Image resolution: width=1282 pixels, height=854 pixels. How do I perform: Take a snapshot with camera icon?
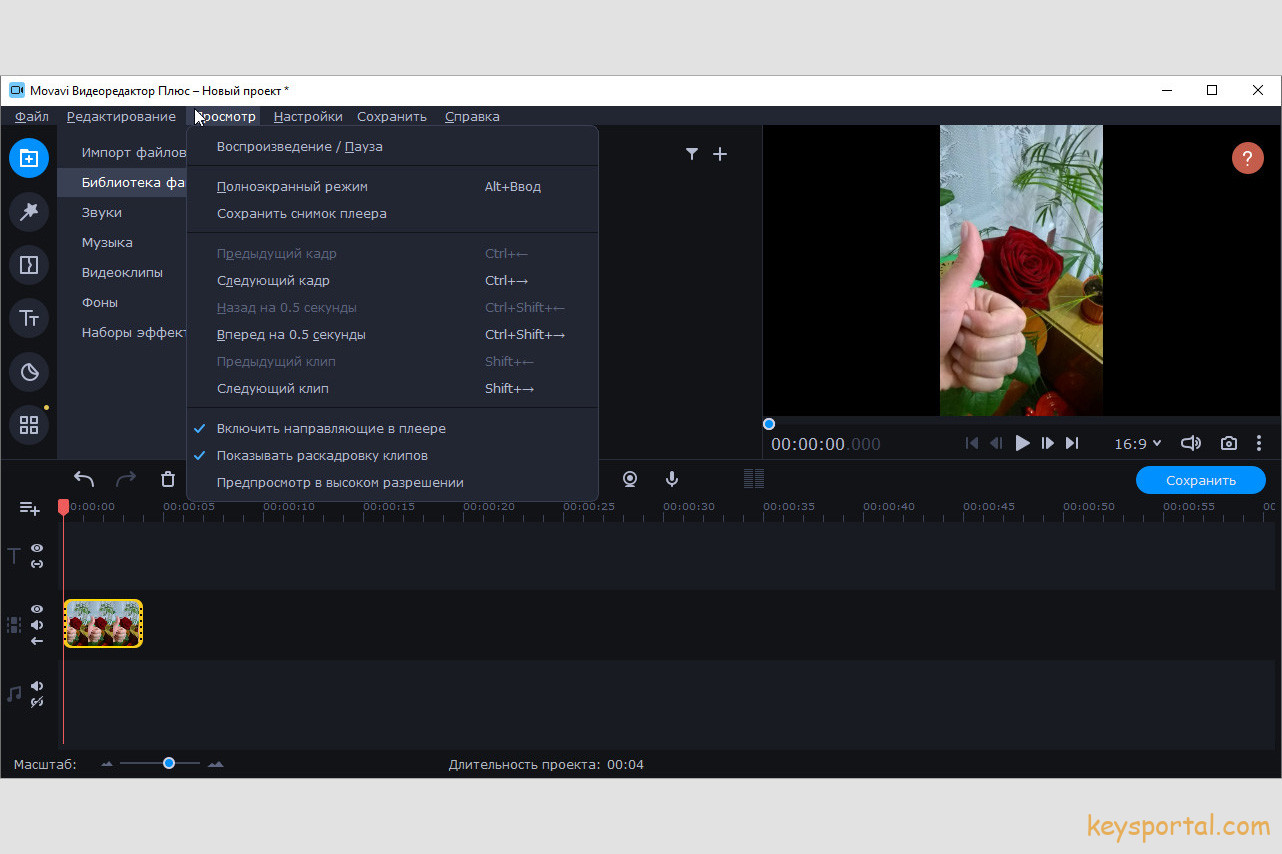click(1228, 443)
